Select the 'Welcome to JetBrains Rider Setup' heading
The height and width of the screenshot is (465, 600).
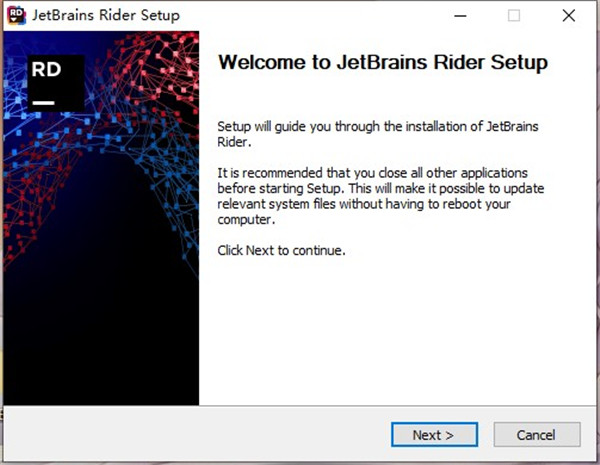pyautogui.click(x=383, y=62)
